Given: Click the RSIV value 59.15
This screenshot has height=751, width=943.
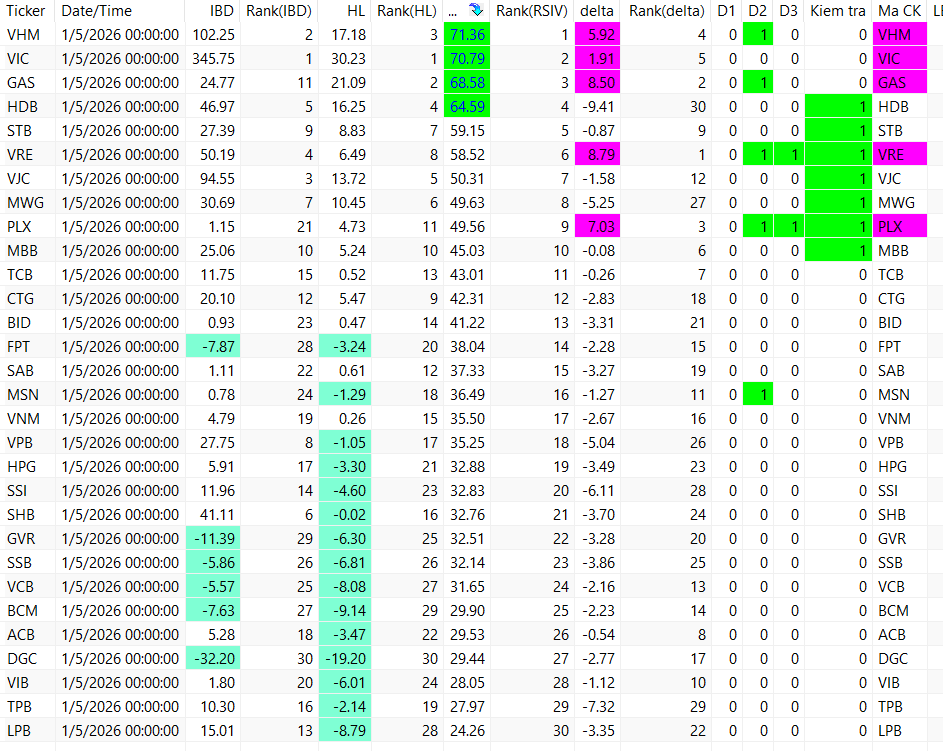Looking at the screenshot, I should (467, 131).
